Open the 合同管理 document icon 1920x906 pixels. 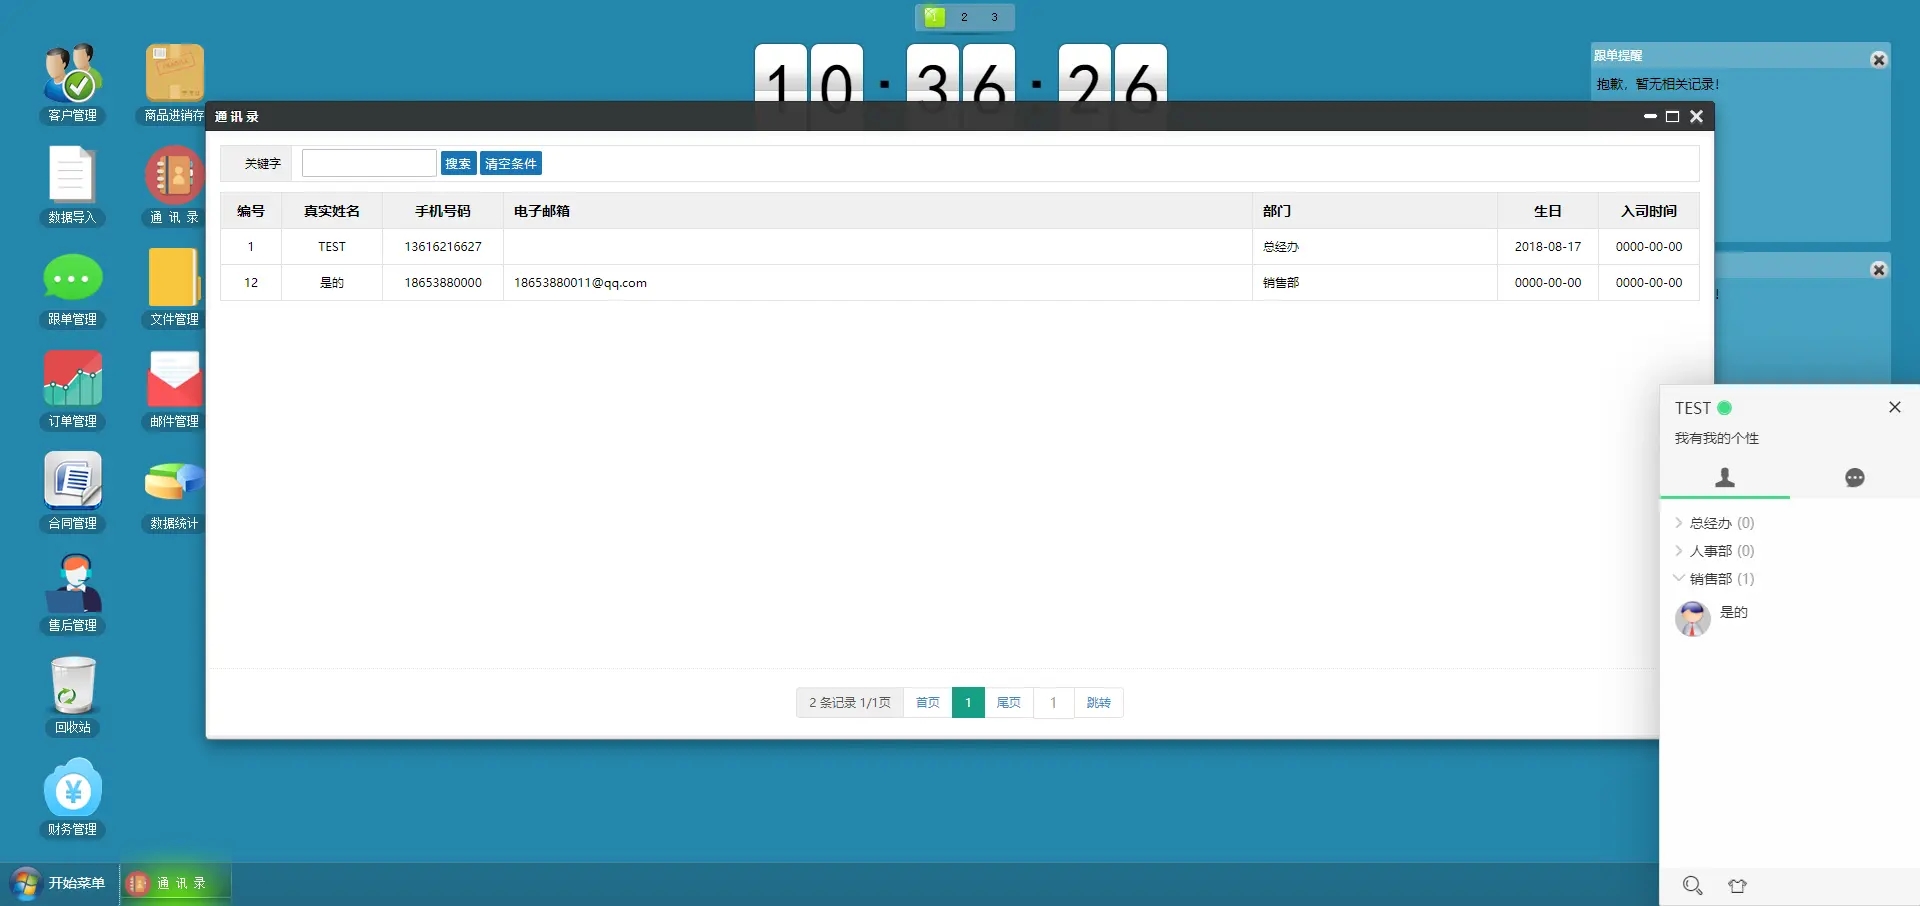pos(72,483)
